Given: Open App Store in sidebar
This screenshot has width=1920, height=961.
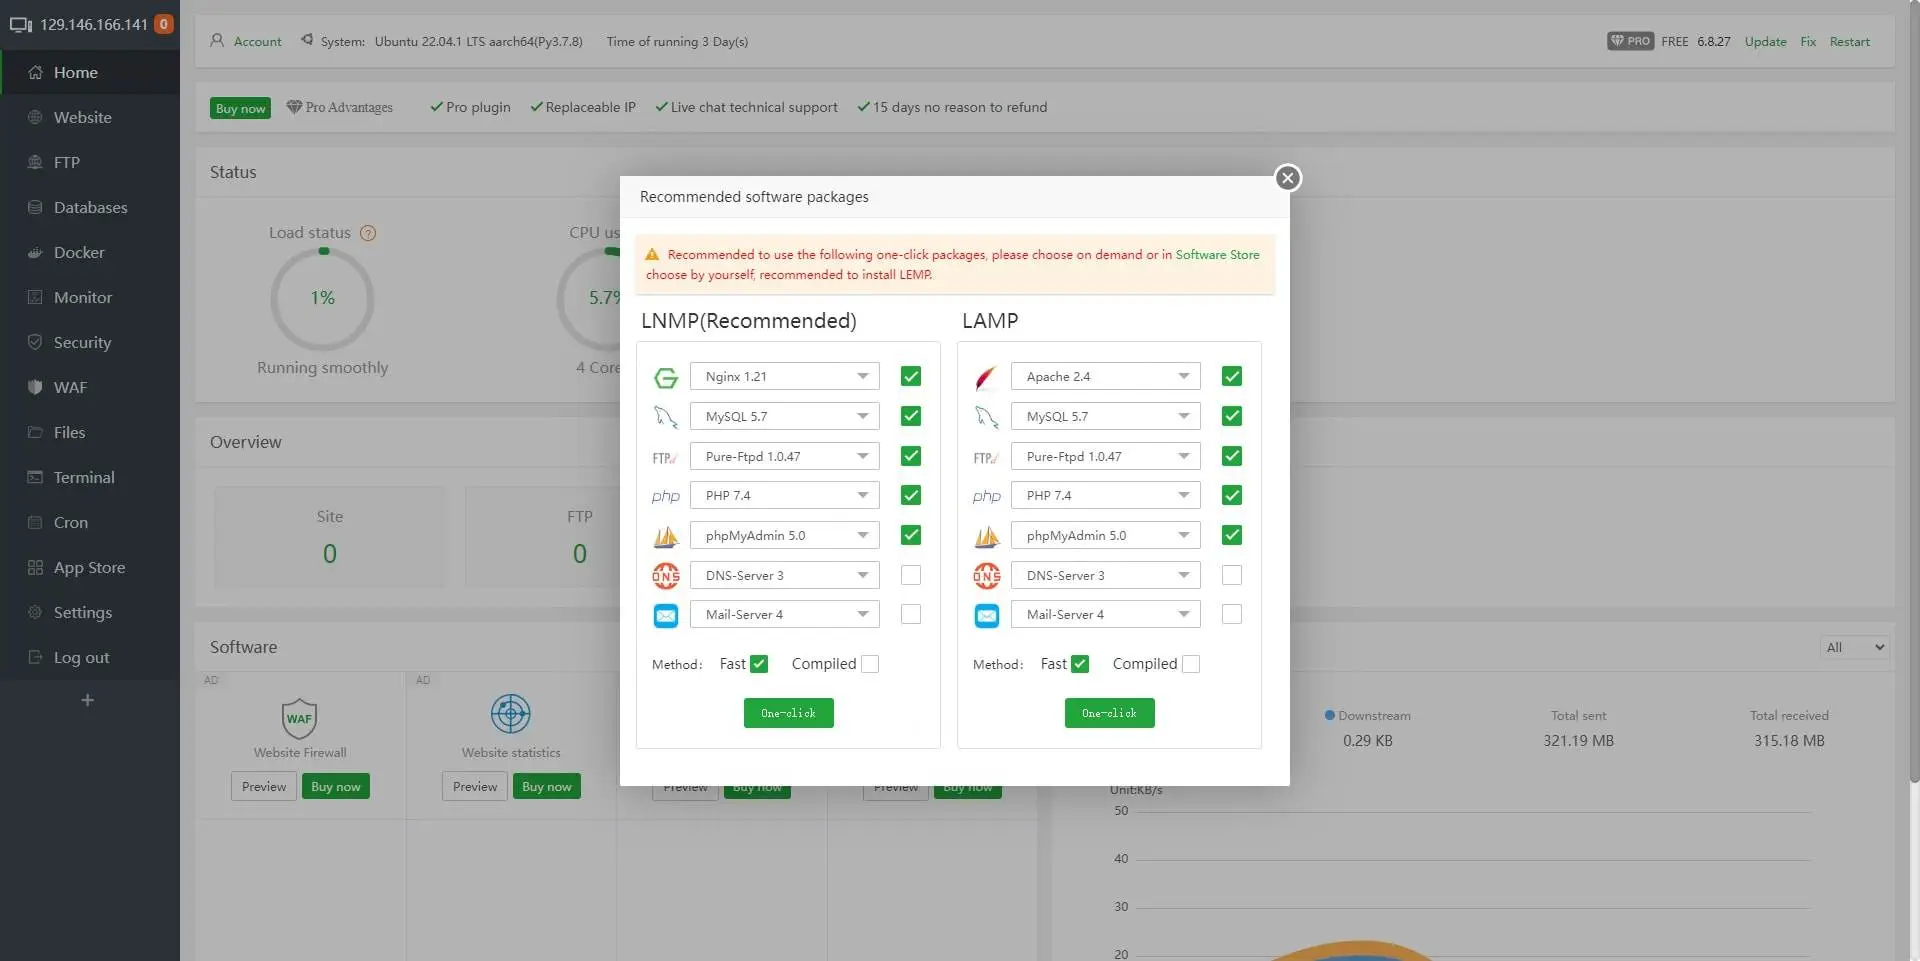Looking at the screenshot, I should point(90,567).
